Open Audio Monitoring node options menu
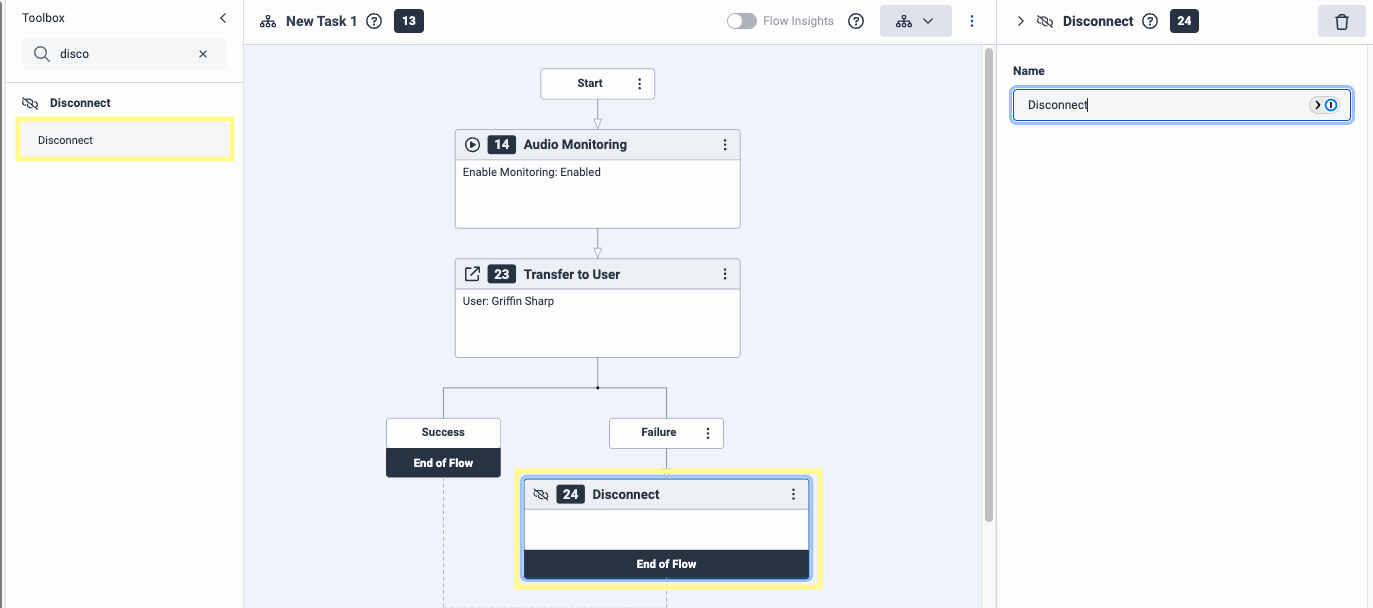The image size is (1373, 608). 725,144
